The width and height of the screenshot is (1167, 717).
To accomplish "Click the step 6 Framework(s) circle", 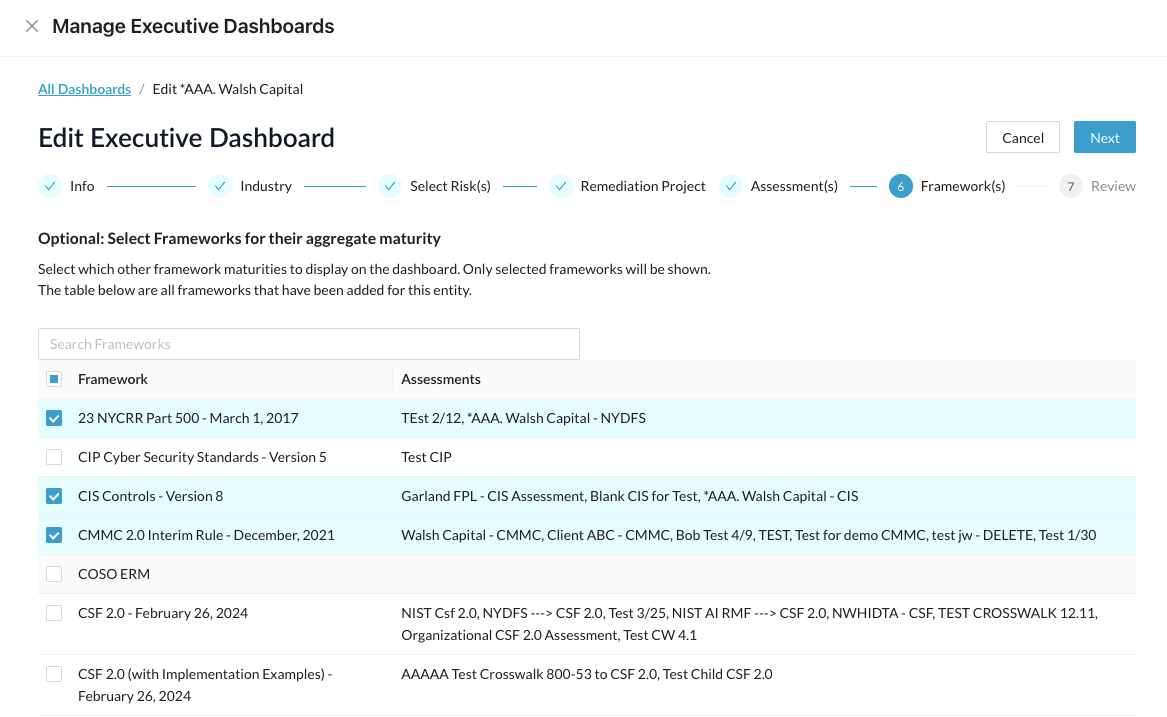I will (901, 186).
